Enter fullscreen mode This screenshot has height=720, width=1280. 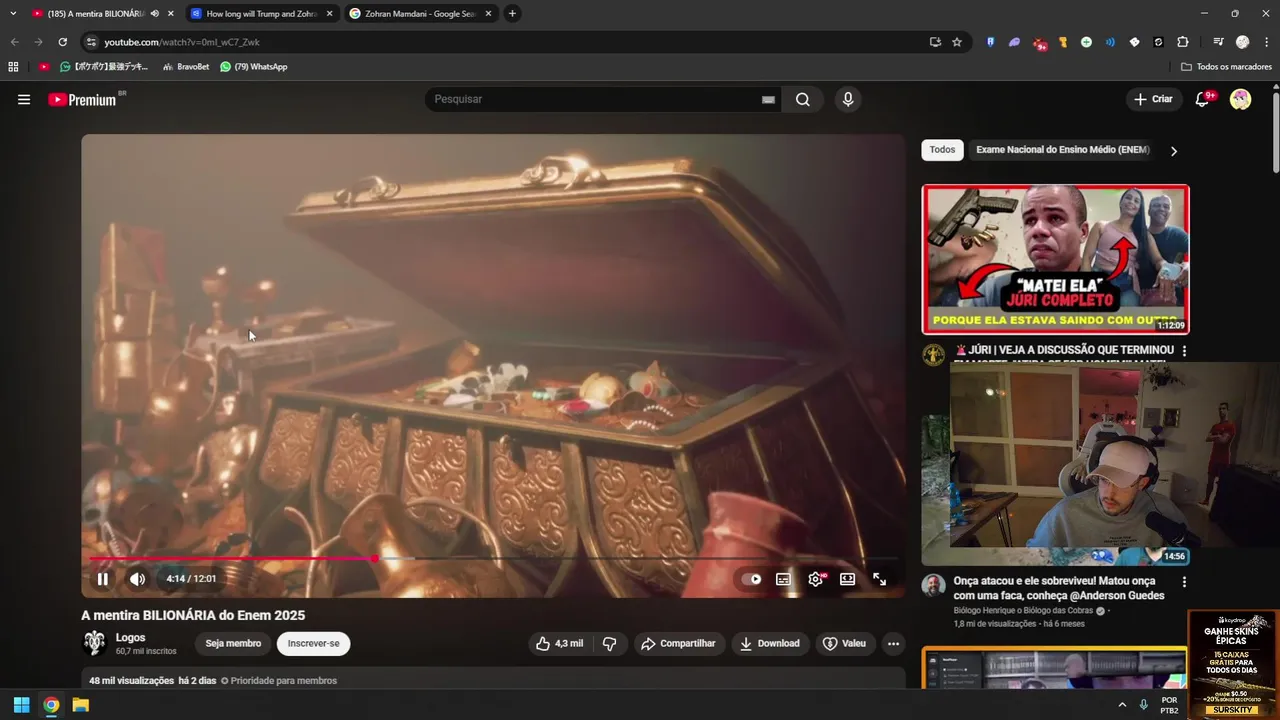pyautogui.click(x=879, y=579)
